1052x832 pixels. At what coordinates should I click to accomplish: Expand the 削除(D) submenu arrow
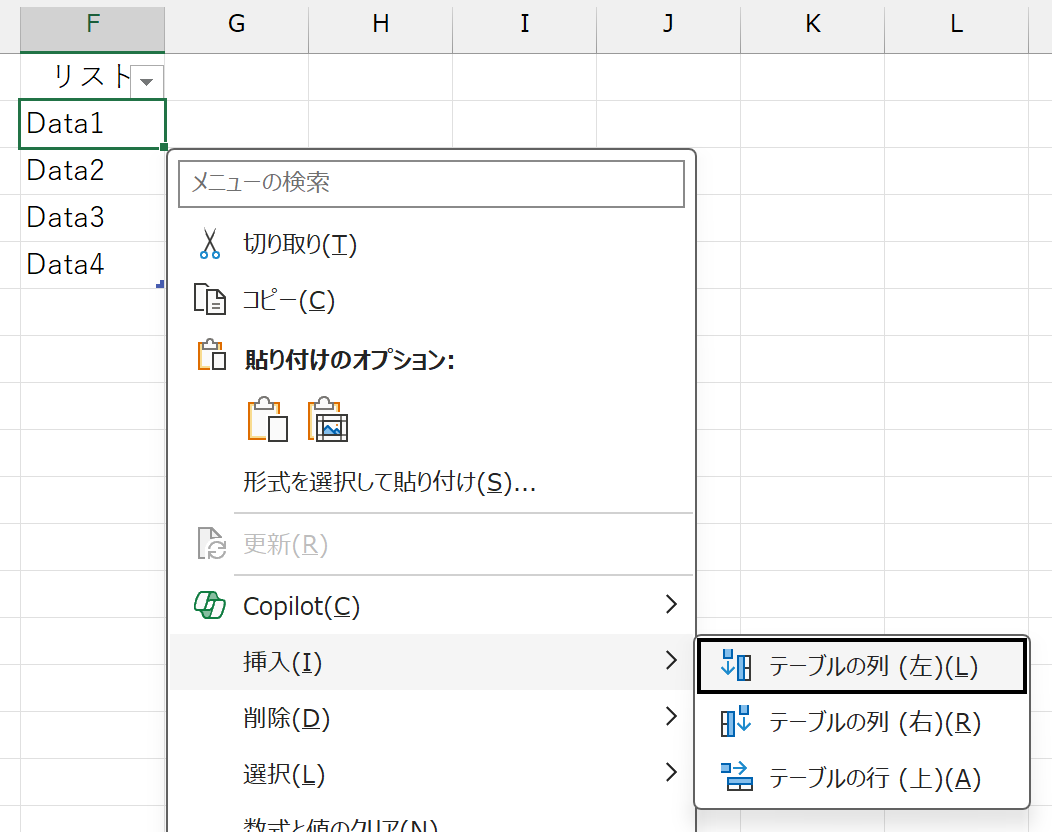pos(671,717)
